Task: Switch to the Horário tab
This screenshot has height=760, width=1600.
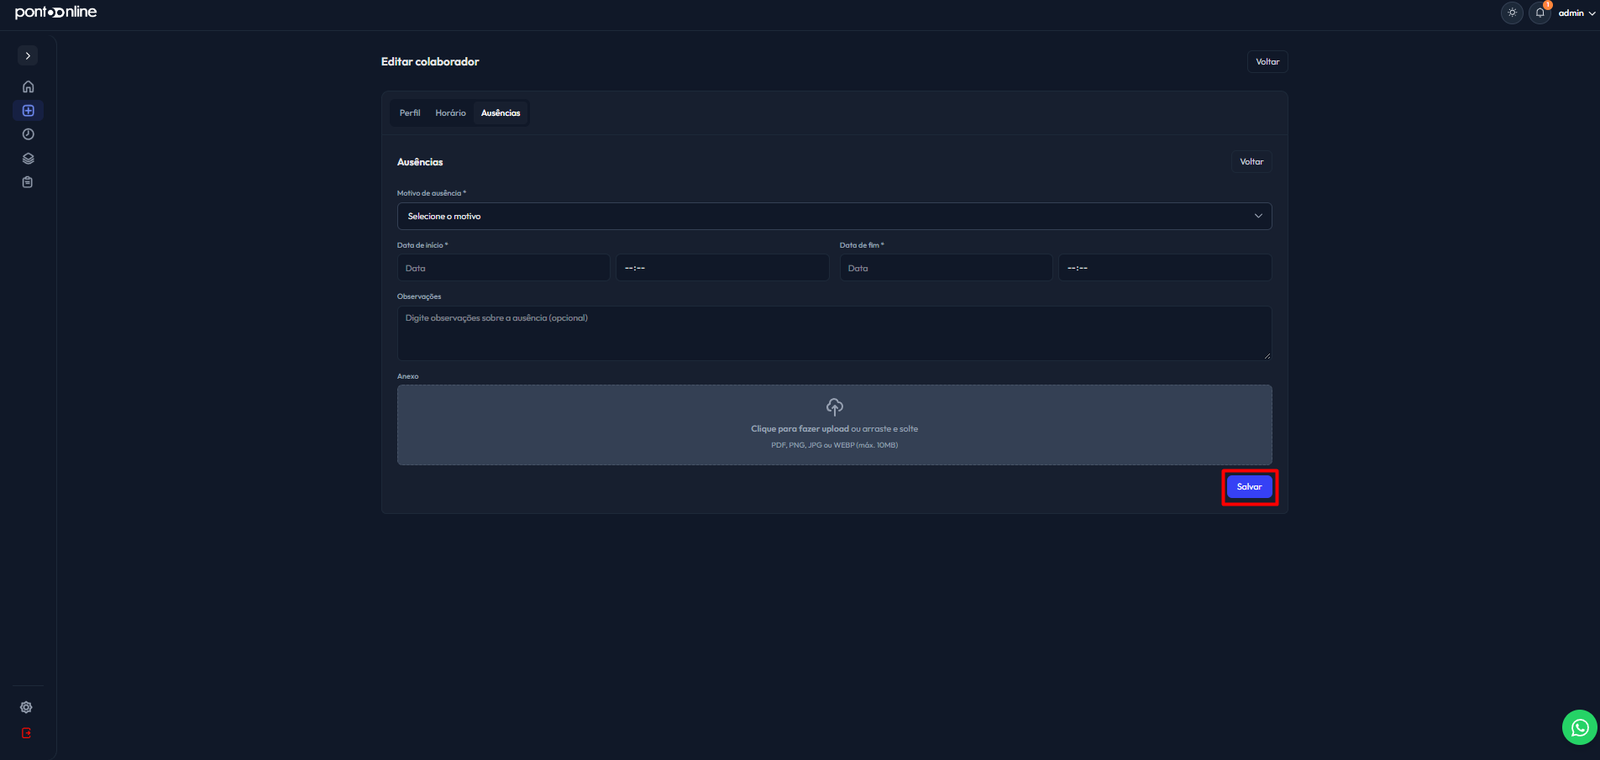Action: pos(451,113)
